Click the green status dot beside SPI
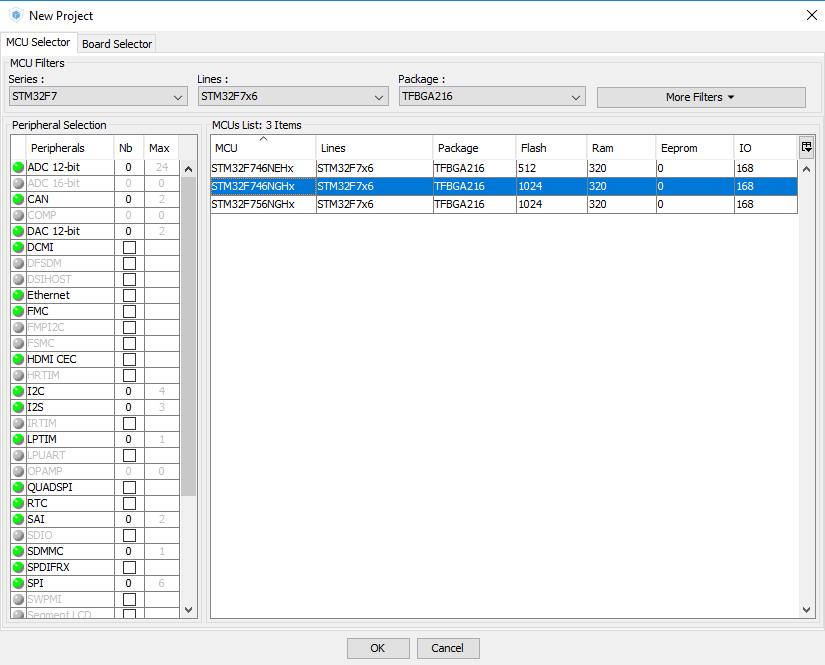The width and height of the screenshot is (825, 665). (18, 583)
